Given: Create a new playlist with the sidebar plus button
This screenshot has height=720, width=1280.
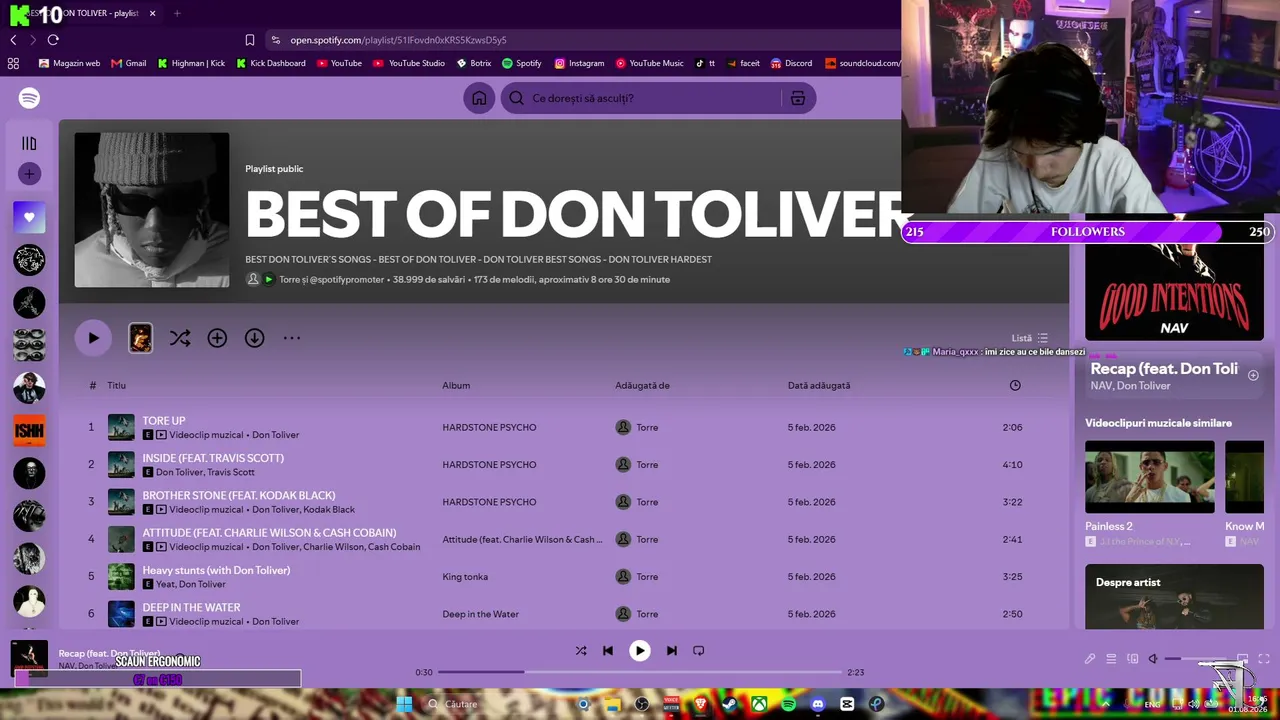Looking at the screenshot, I should (29, 174).
